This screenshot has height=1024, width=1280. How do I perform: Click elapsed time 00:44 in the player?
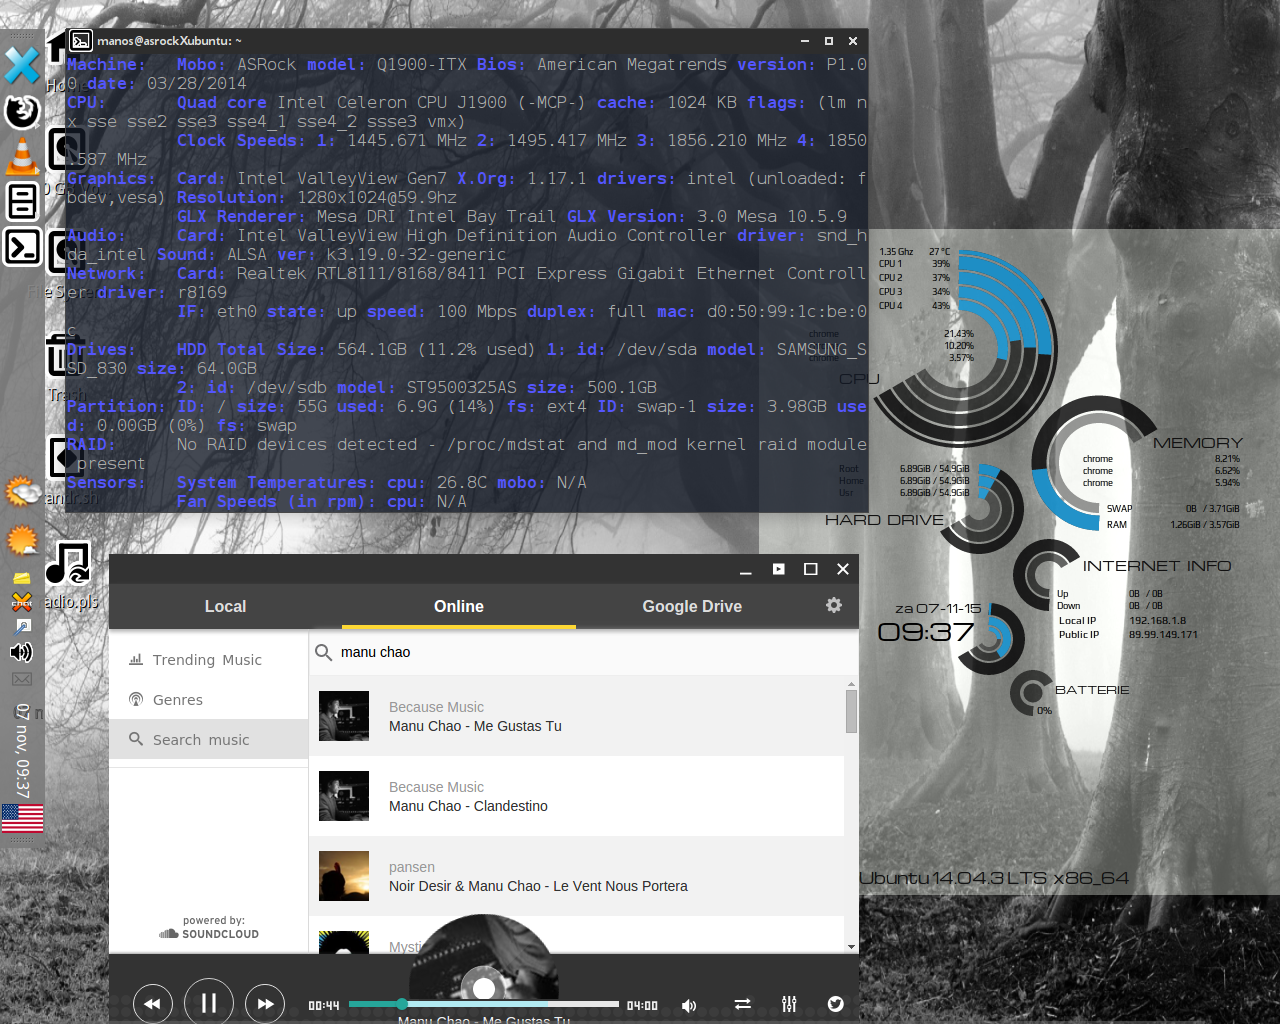pyautogui.click(x=324, y=1006)
